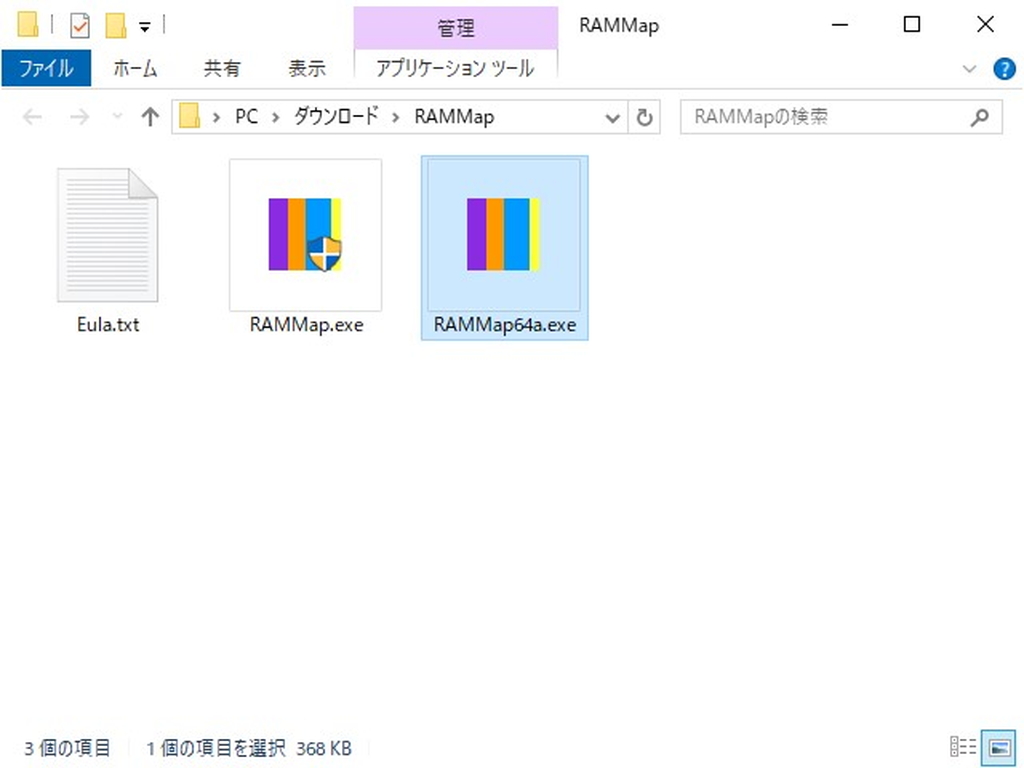Select the Eula.txt file
This screenshot has height=768, width=1024.
click(x=107, y=237)
